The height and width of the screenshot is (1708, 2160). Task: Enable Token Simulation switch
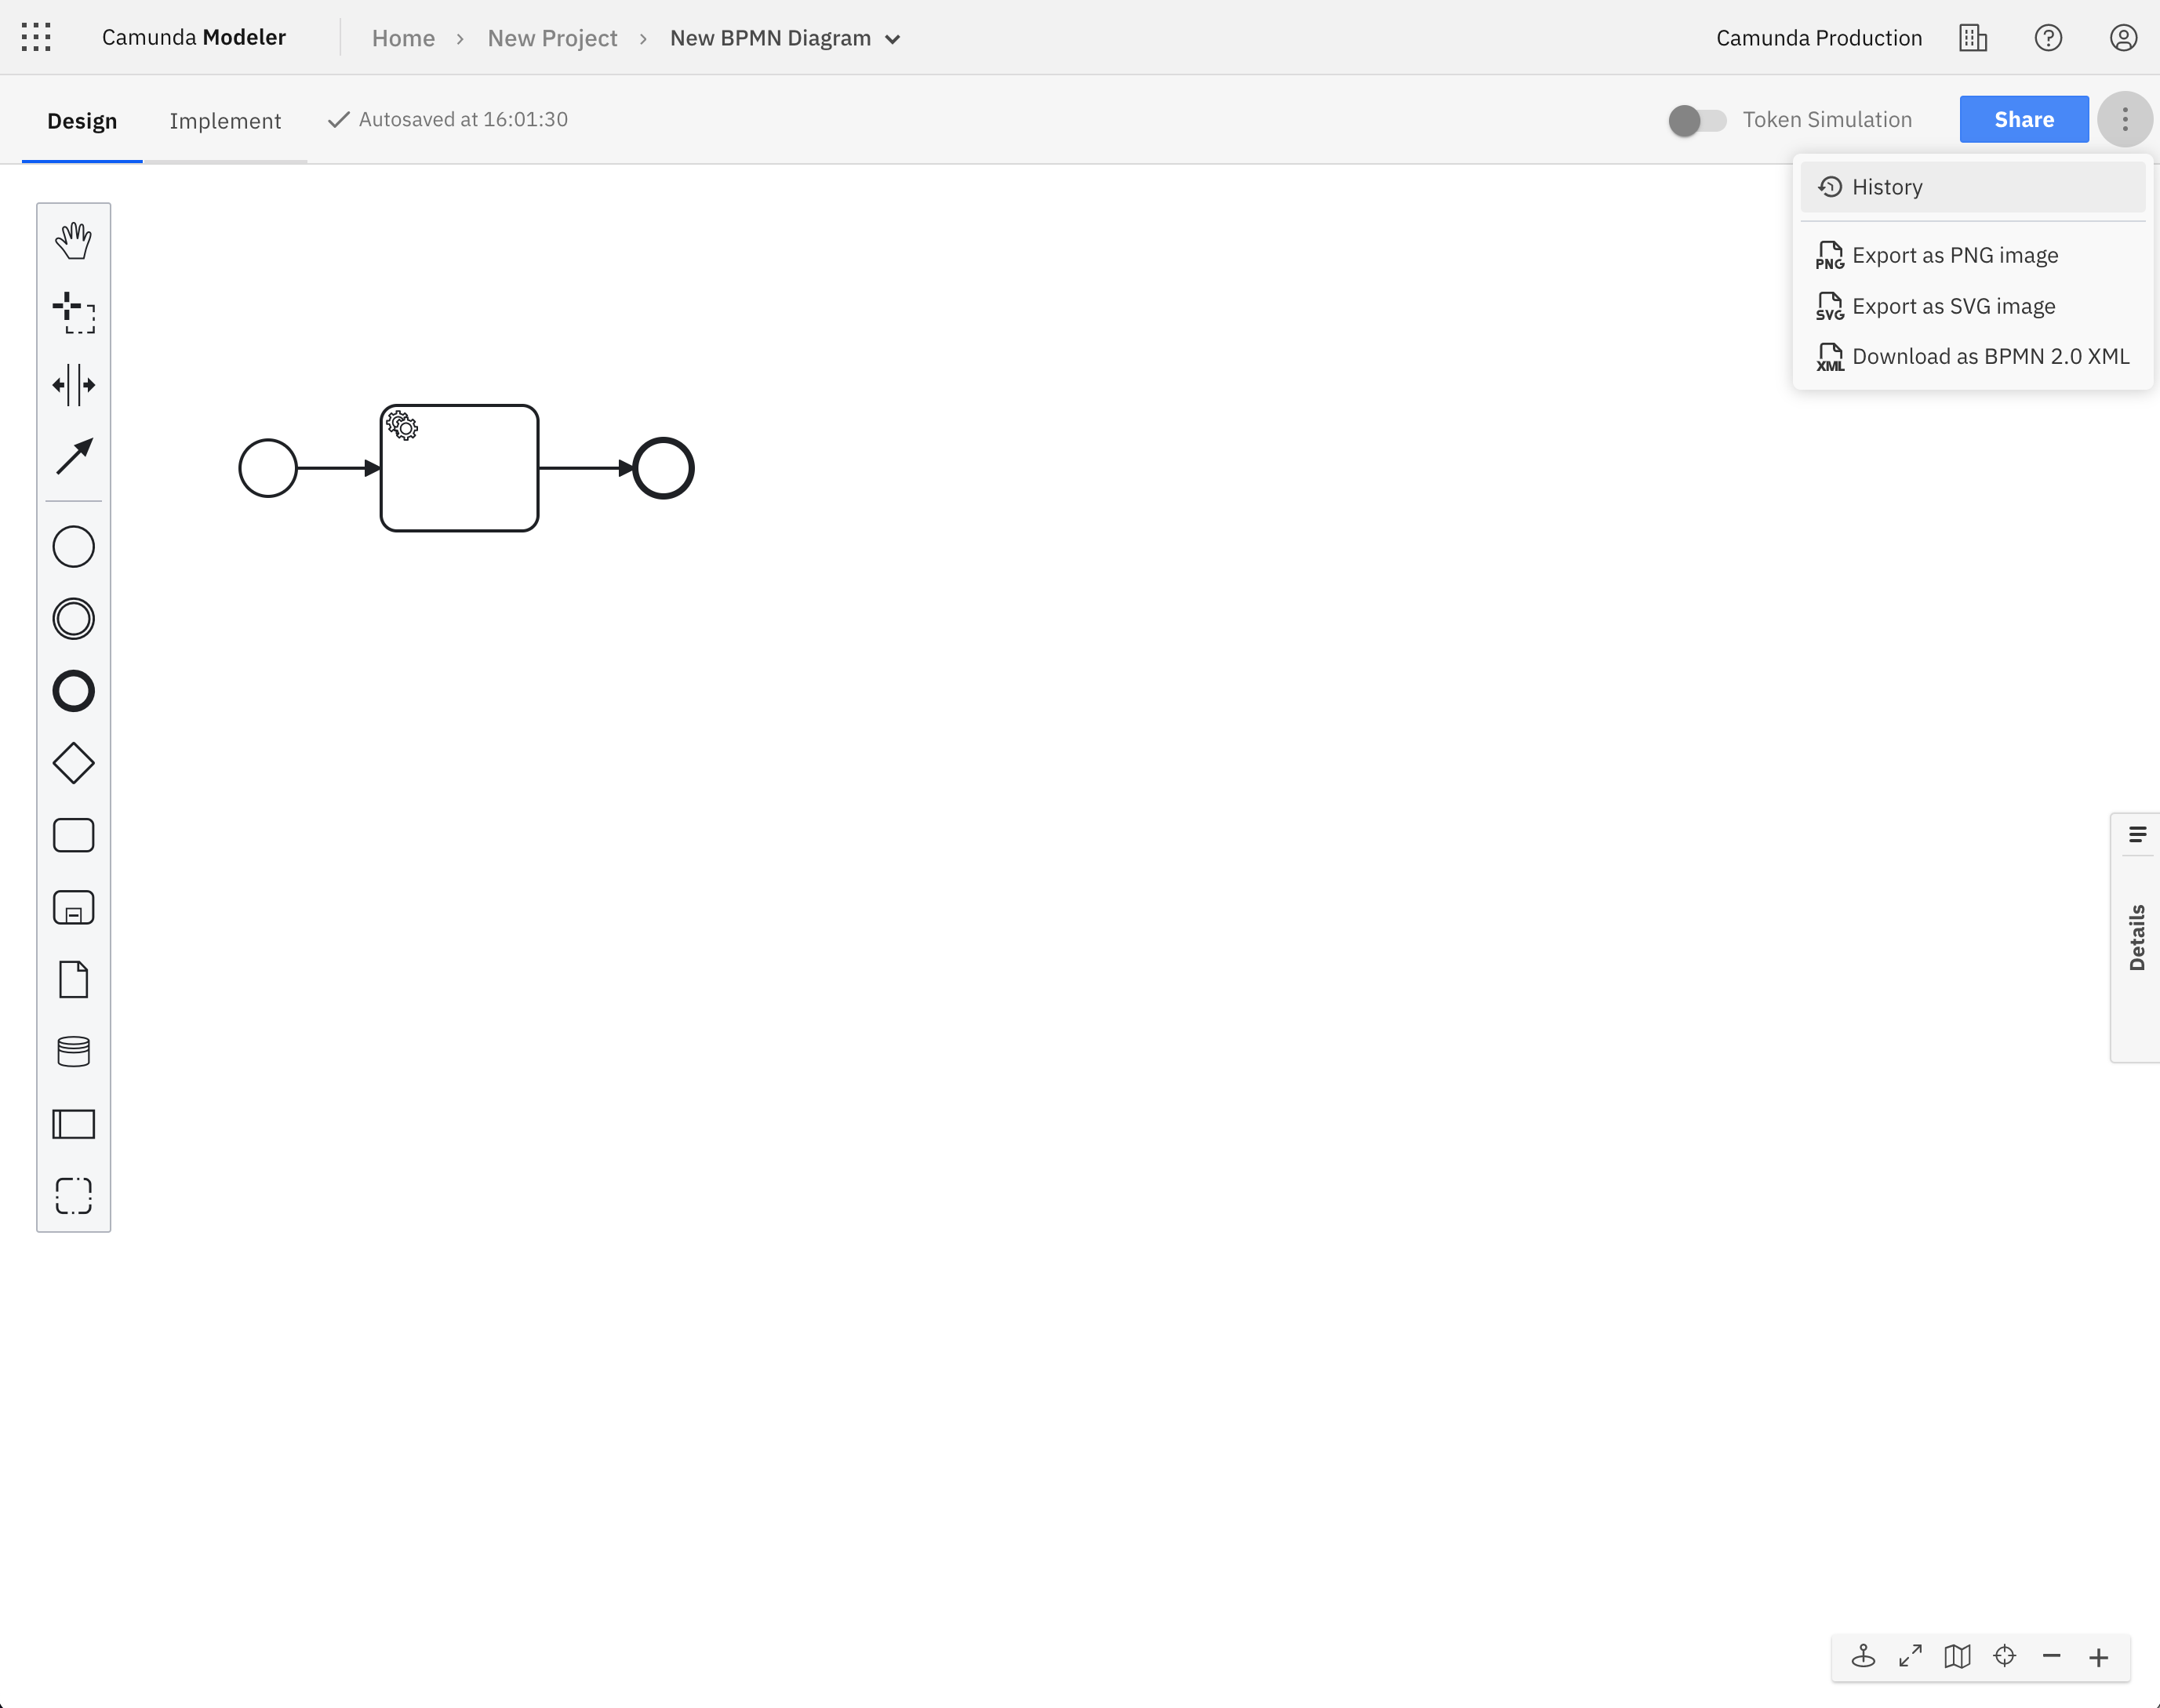(1697, 120)
